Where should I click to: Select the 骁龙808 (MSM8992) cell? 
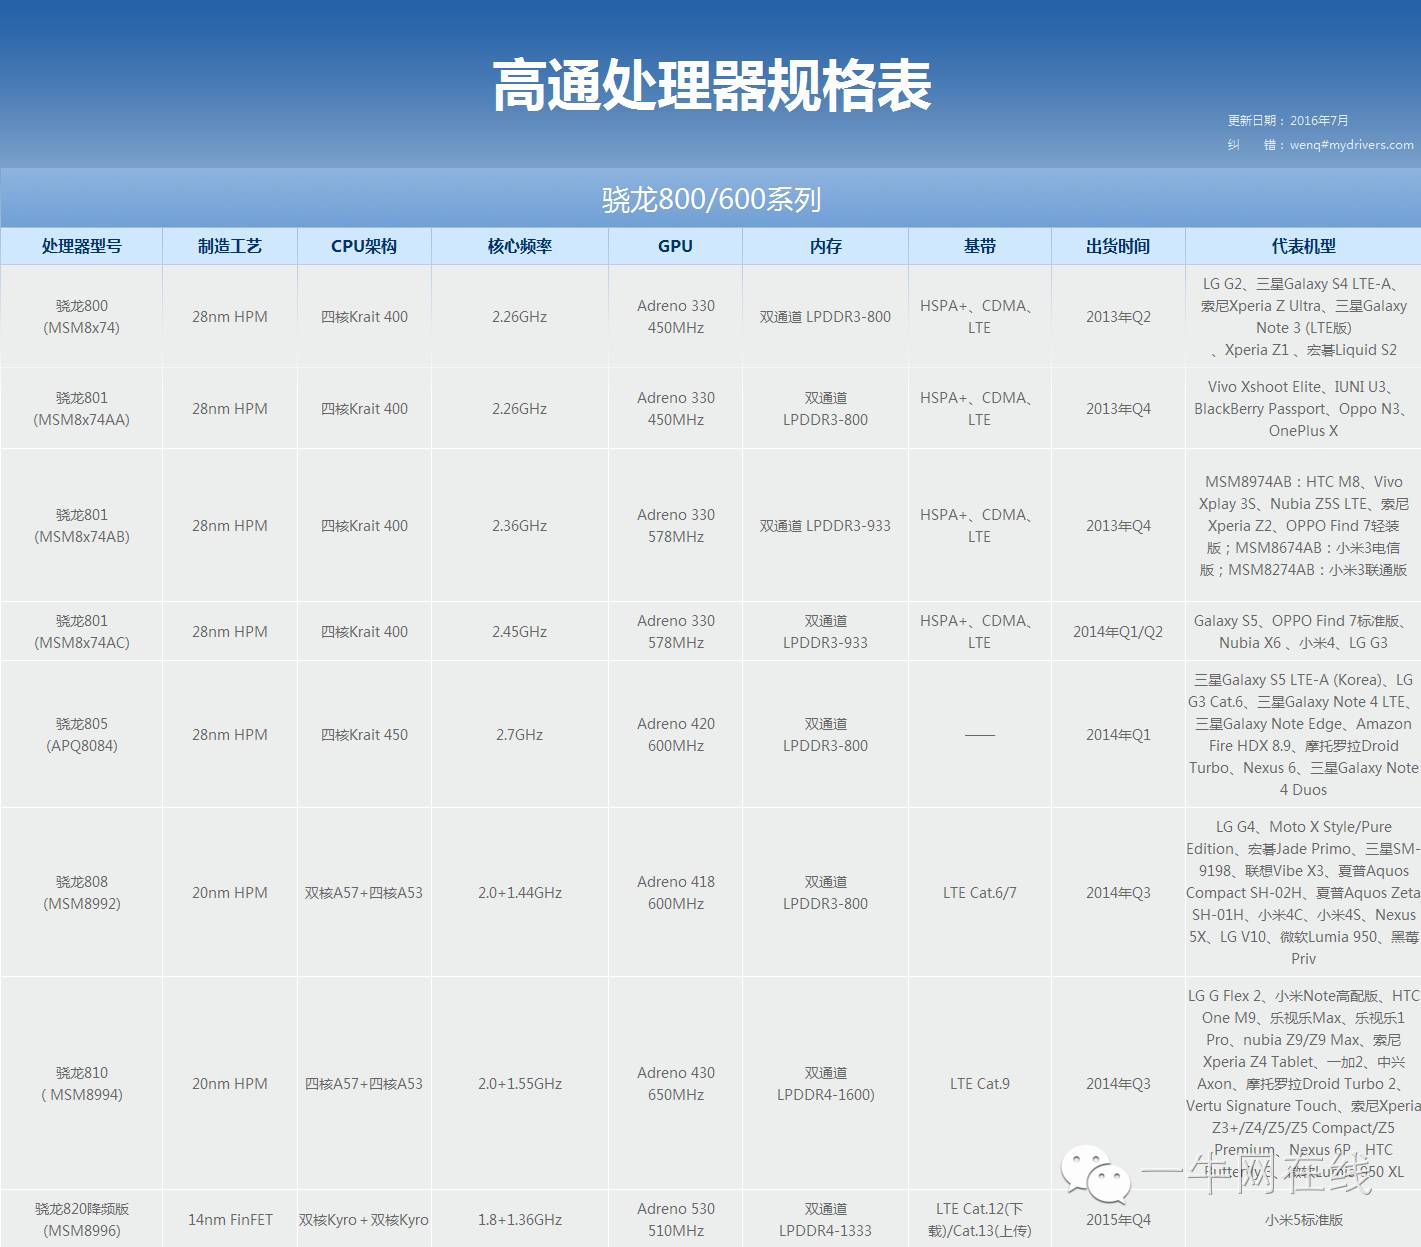click(82, 893)
